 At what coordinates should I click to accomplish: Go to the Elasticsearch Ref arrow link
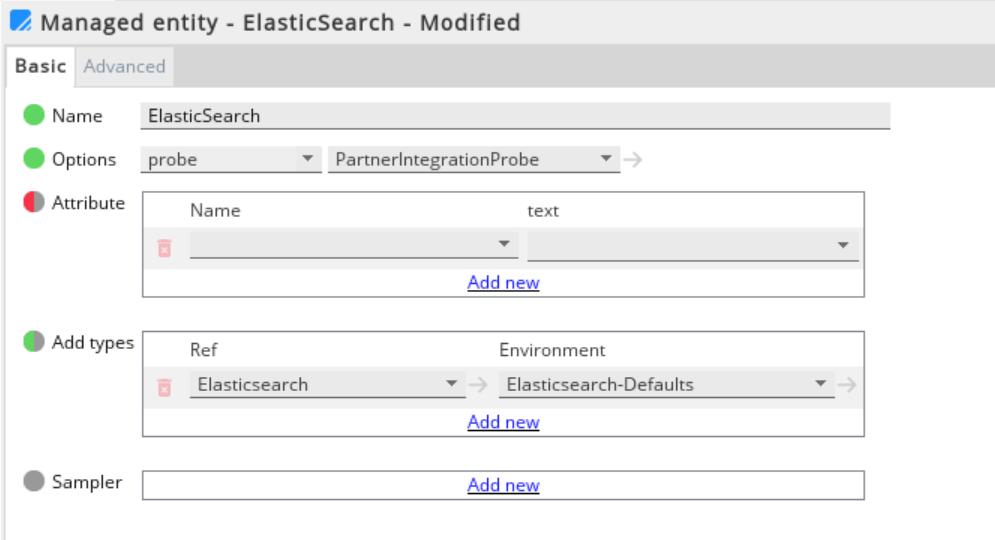478,385
